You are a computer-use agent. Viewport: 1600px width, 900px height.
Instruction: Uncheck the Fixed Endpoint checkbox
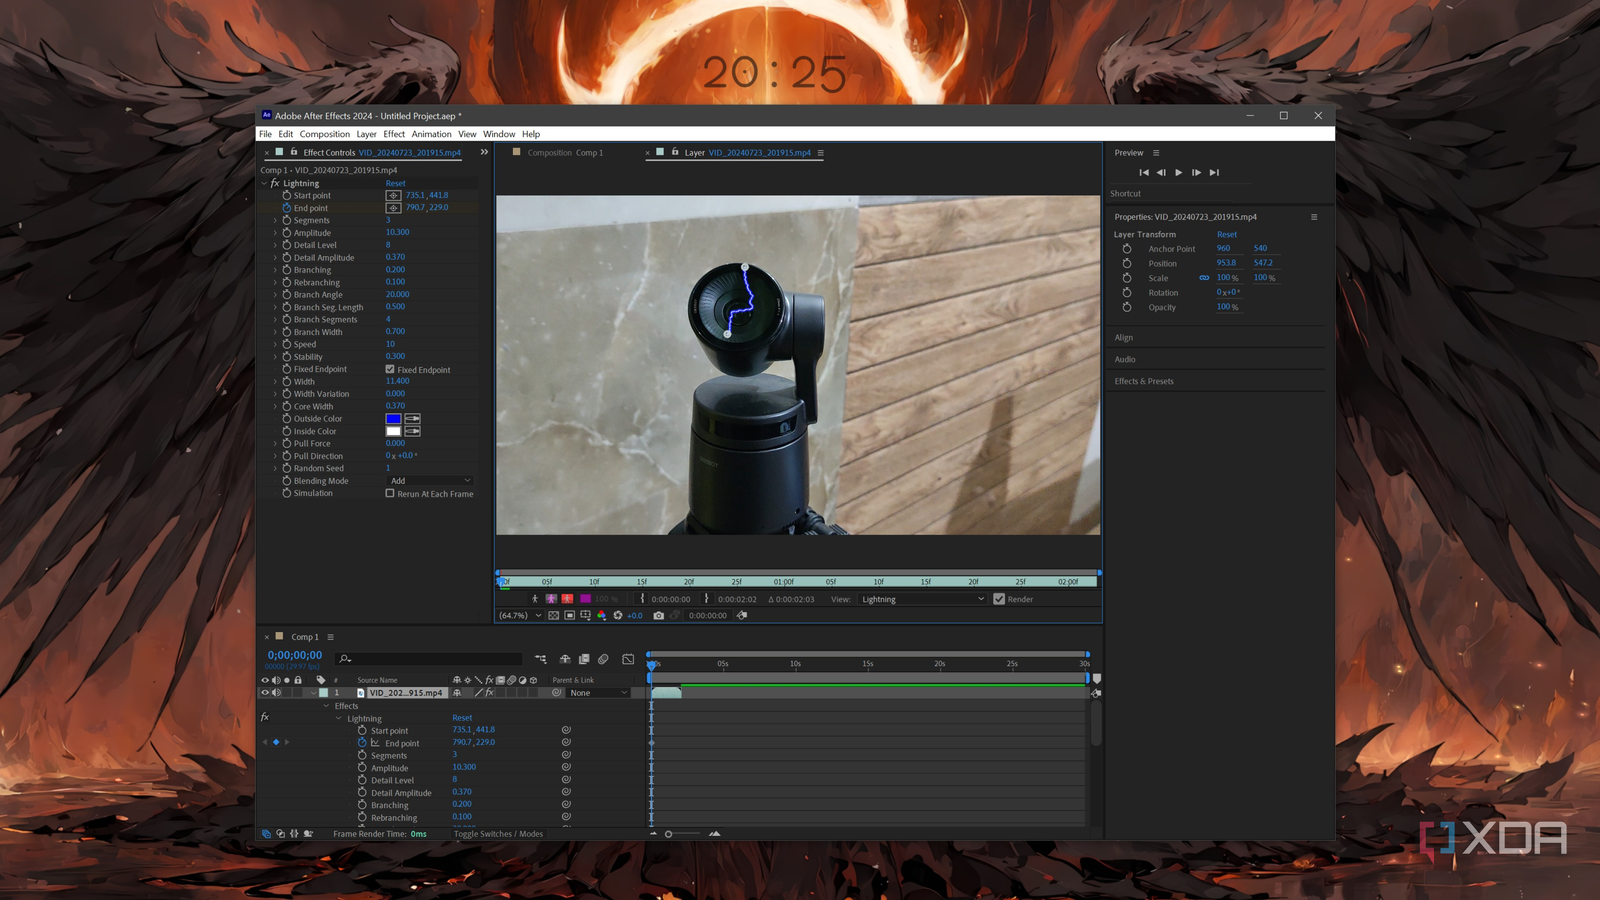pos(390,370)
